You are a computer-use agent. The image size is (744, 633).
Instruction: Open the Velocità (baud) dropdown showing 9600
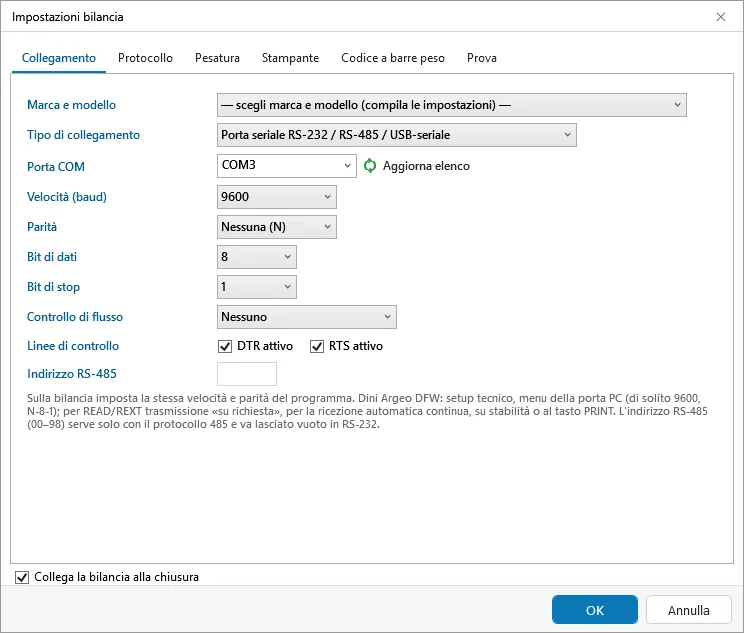pyautogui.click(x=277, y=197)
